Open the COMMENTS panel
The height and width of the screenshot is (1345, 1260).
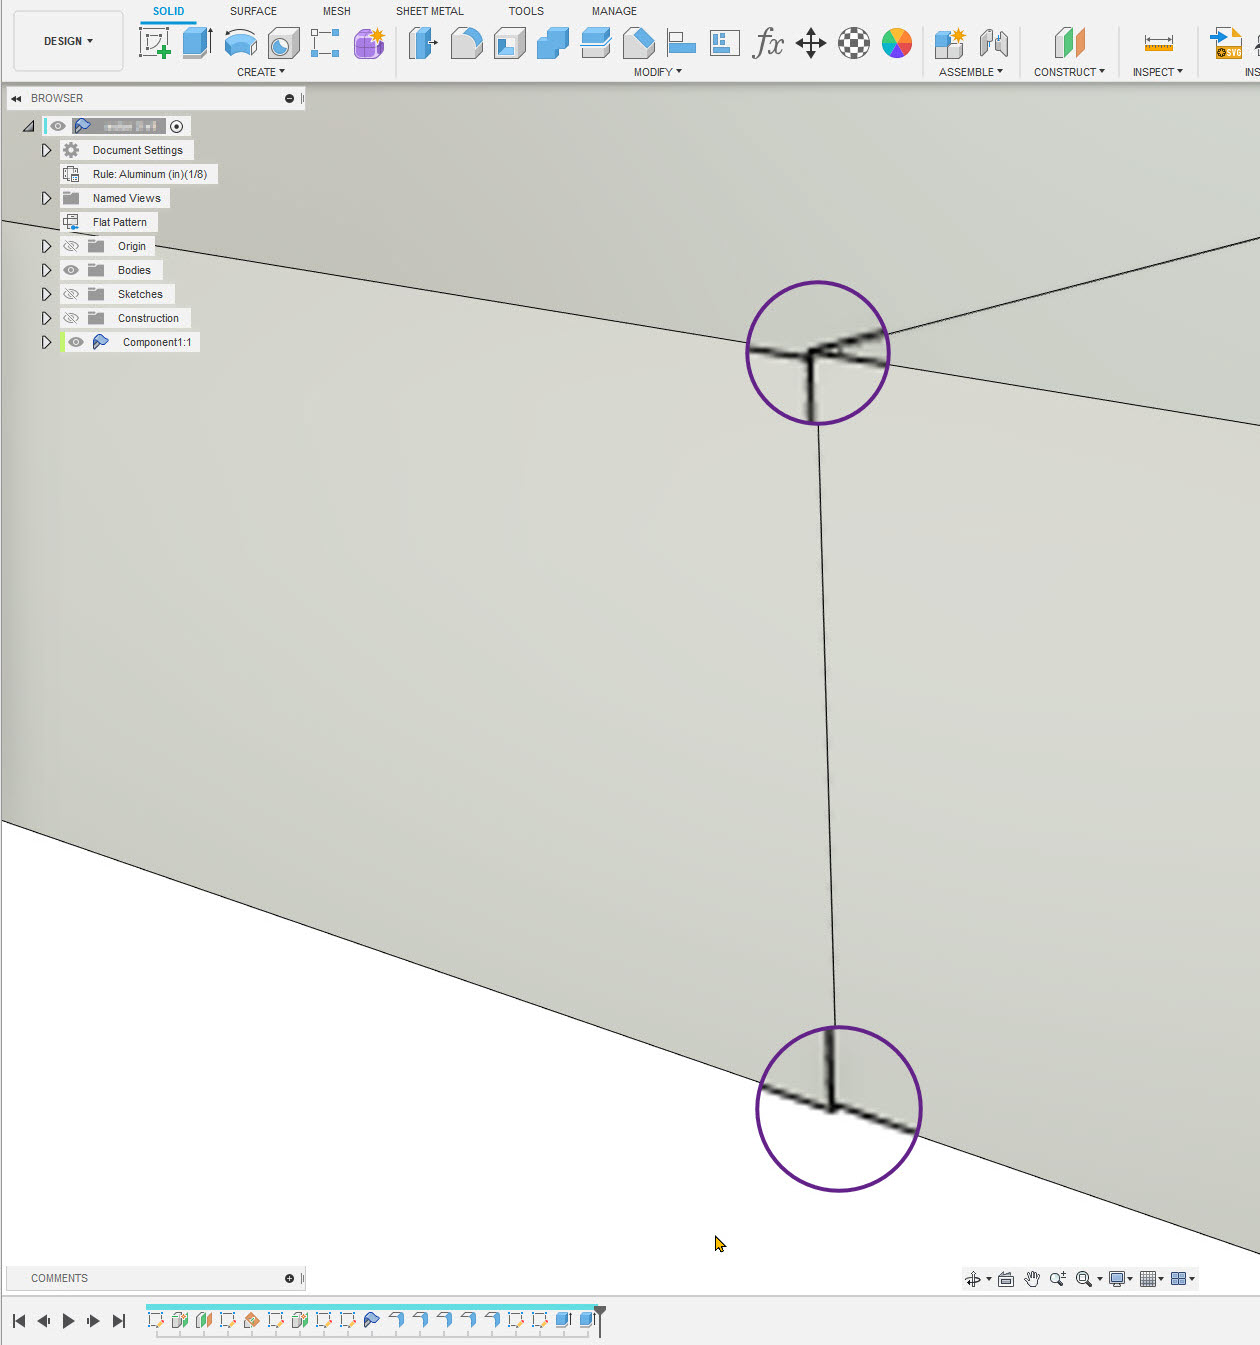[x=59, y=1277]
